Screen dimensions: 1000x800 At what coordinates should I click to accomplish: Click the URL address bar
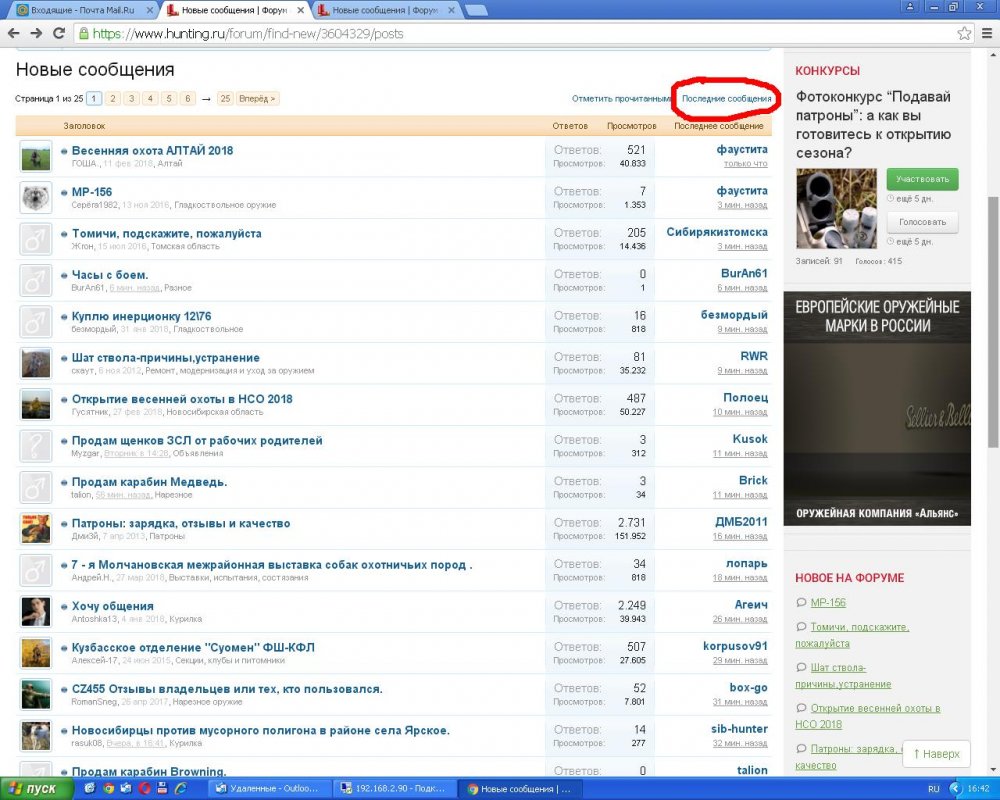(500, 33)
